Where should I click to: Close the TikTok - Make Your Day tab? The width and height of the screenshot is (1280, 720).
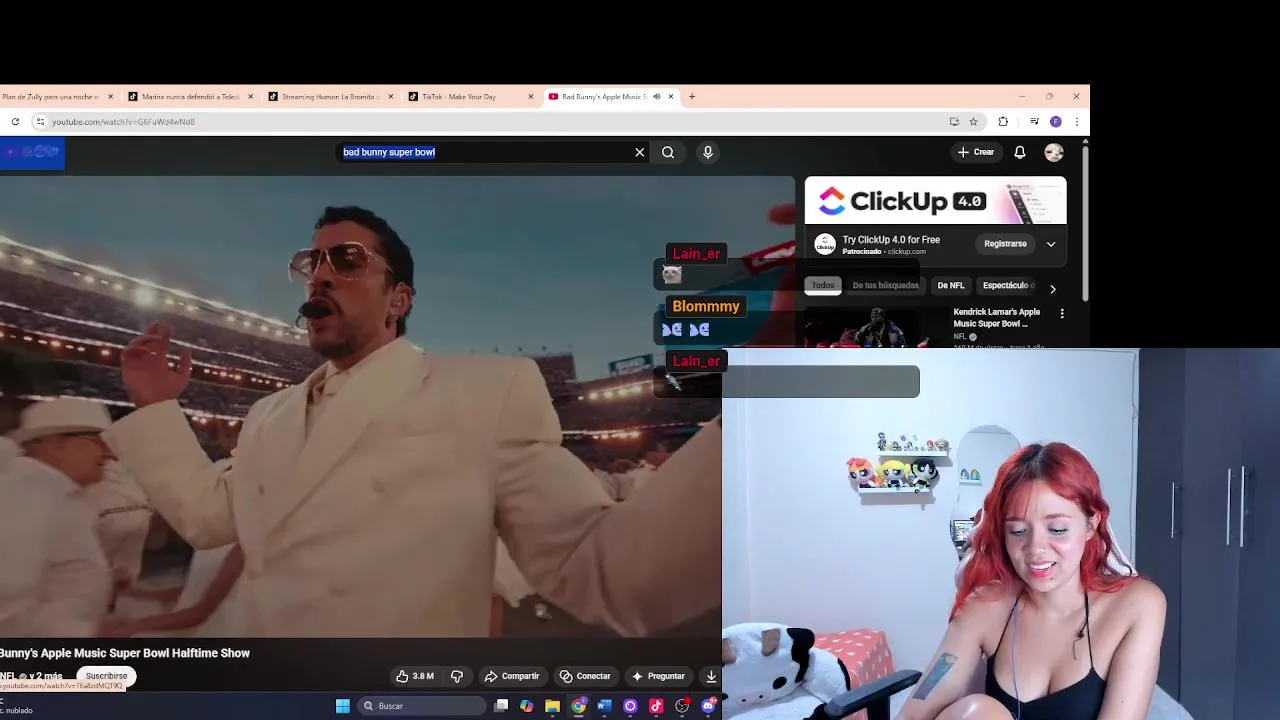pos(531,97)
